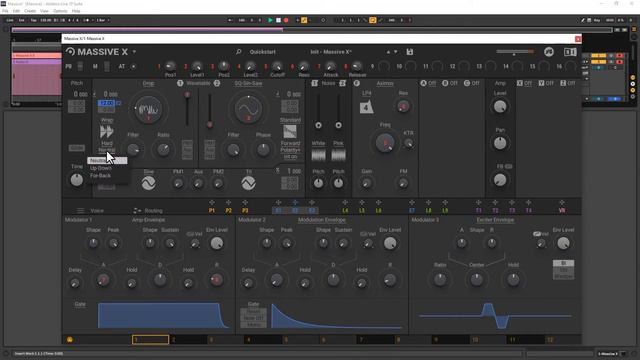Click the save preset floppy icon

coord(409,52)
